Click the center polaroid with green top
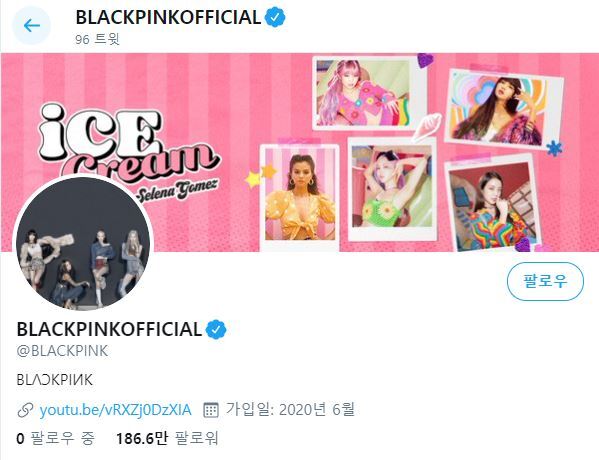Screen dimensions: 599x460 click(392, 189)
